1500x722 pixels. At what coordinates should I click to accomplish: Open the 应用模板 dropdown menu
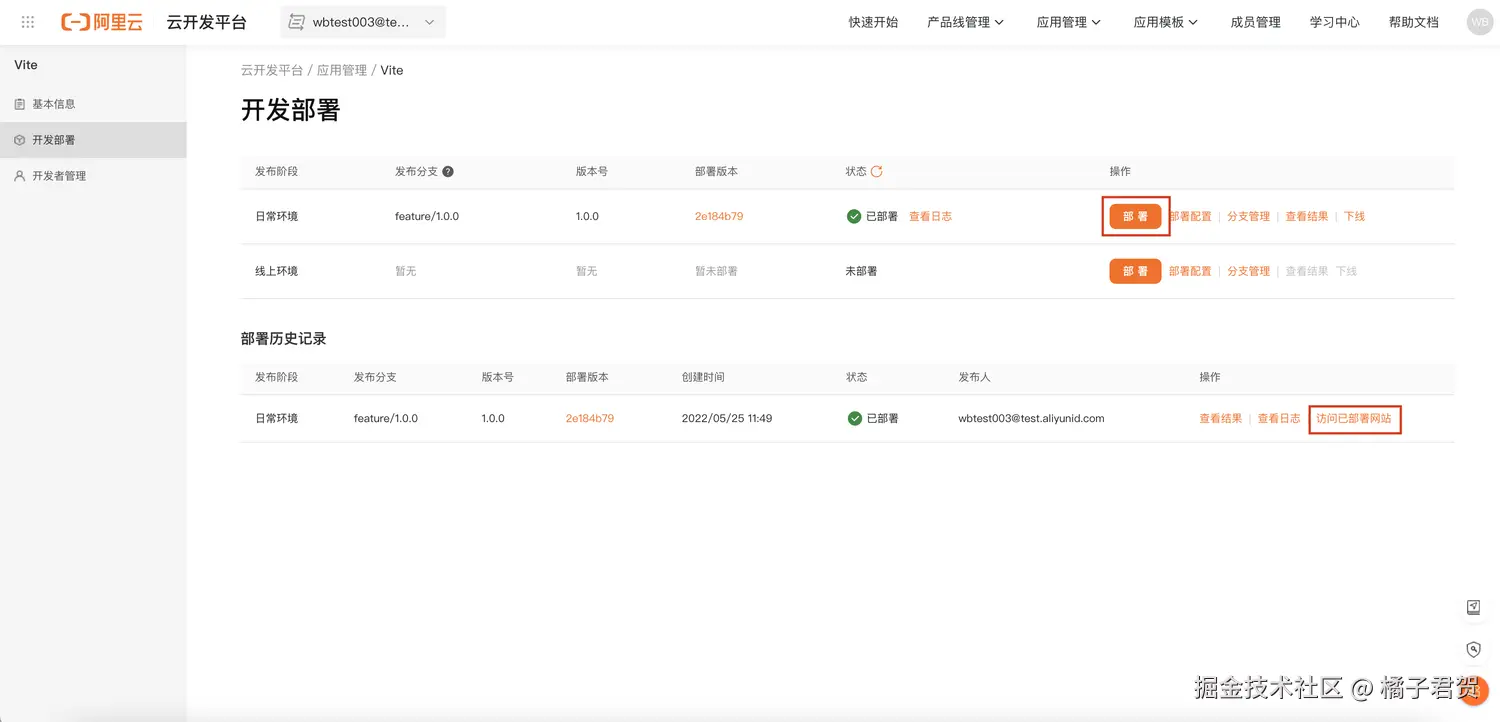pos(1166,22)
